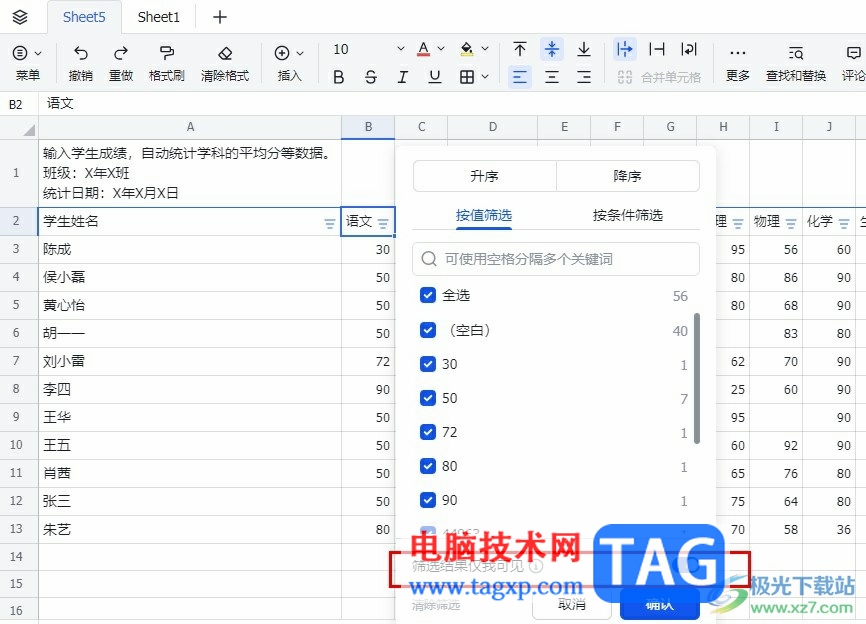This screenshot has height=624, width=866.
Task: Open the comments icon
Action: point(853,53)
